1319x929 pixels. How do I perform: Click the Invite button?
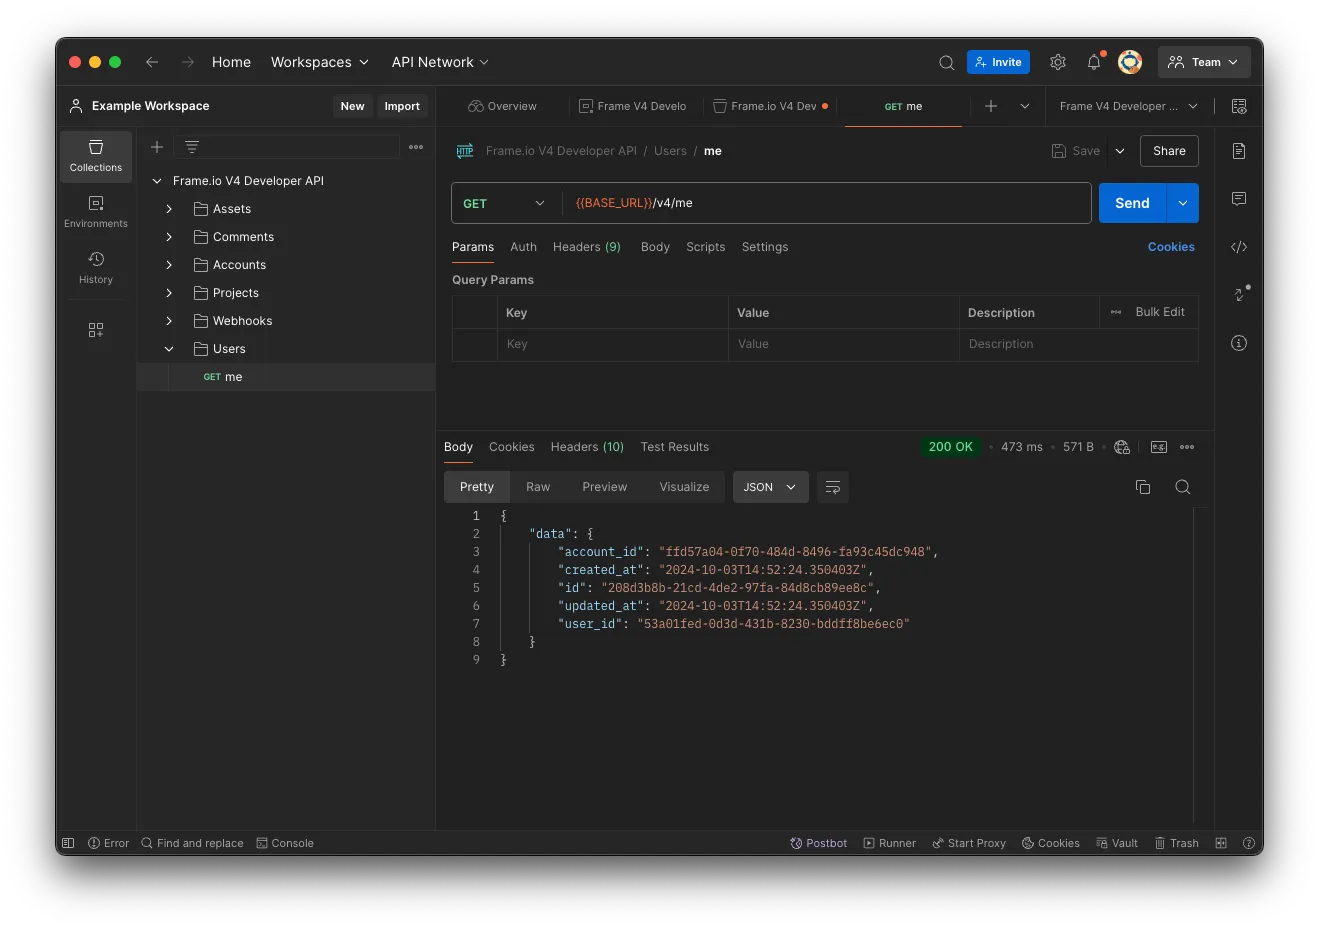pyautogui.click(x=998, y=62)
